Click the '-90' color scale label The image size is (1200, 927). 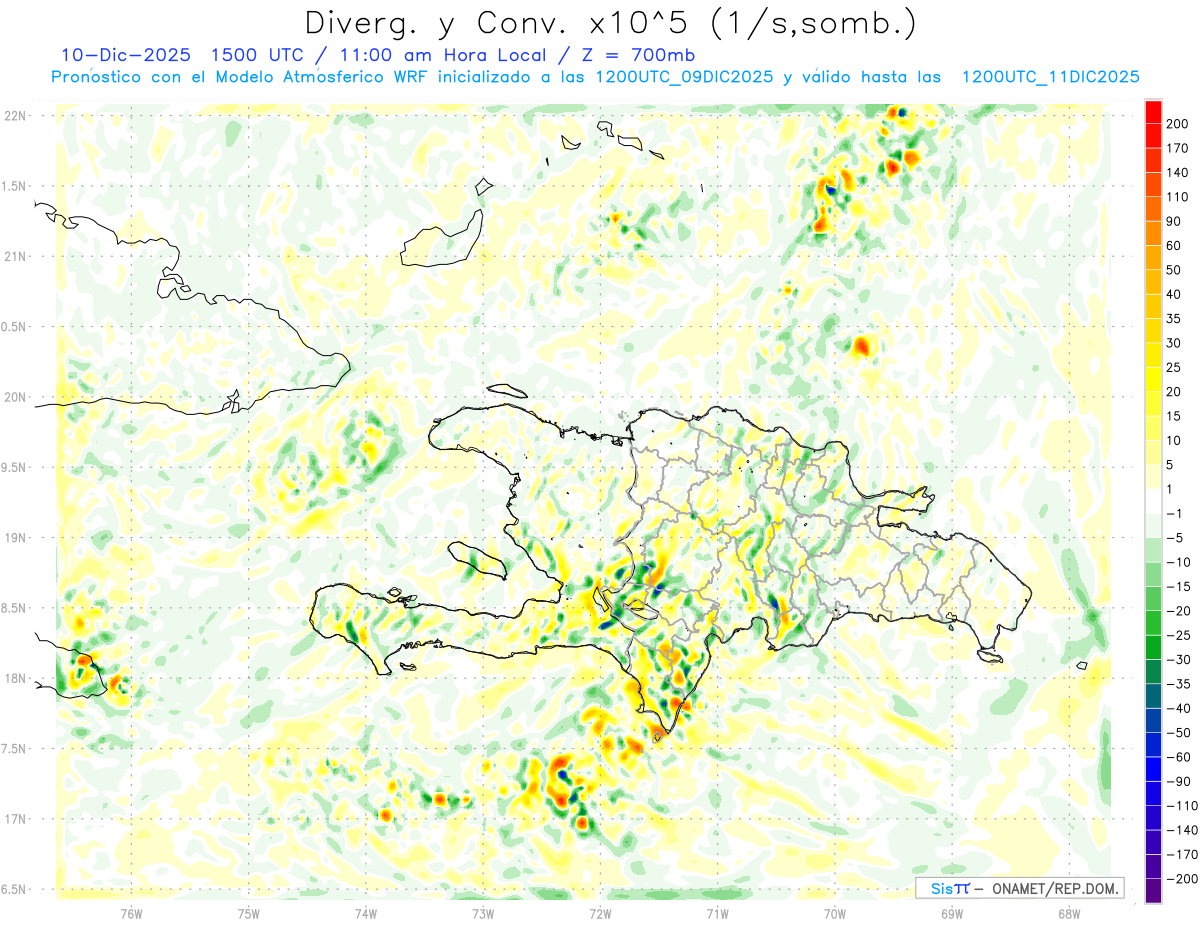click(x=1178, y=781)
